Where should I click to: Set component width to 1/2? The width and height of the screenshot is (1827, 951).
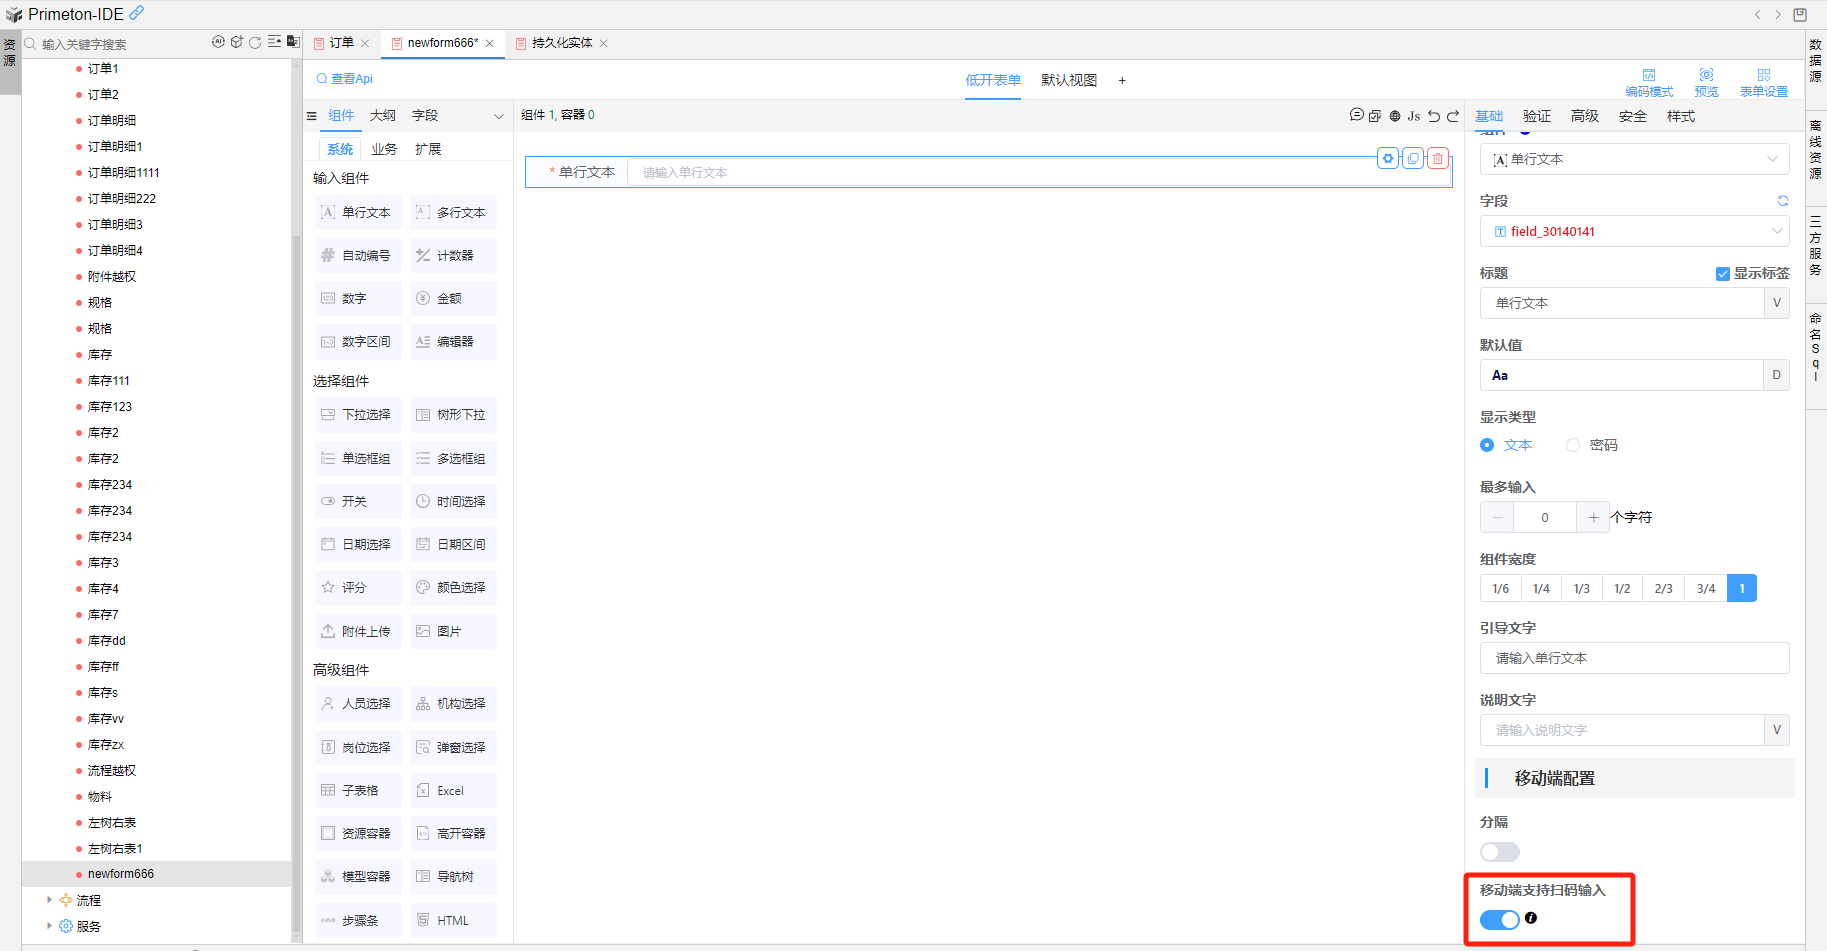1622,589
